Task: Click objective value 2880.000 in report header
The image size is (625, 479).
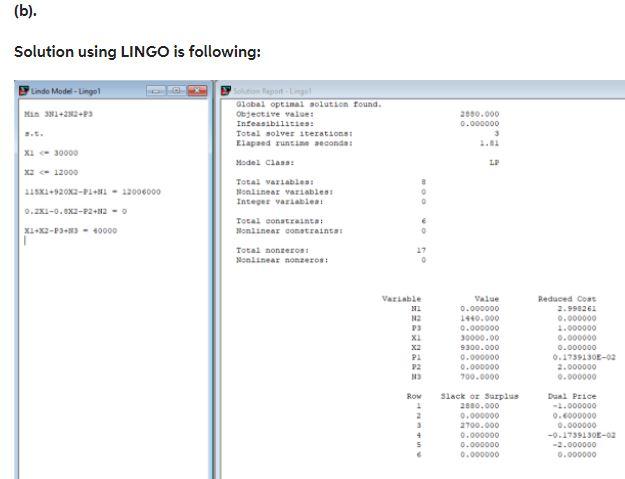Action: pos(480,114)
